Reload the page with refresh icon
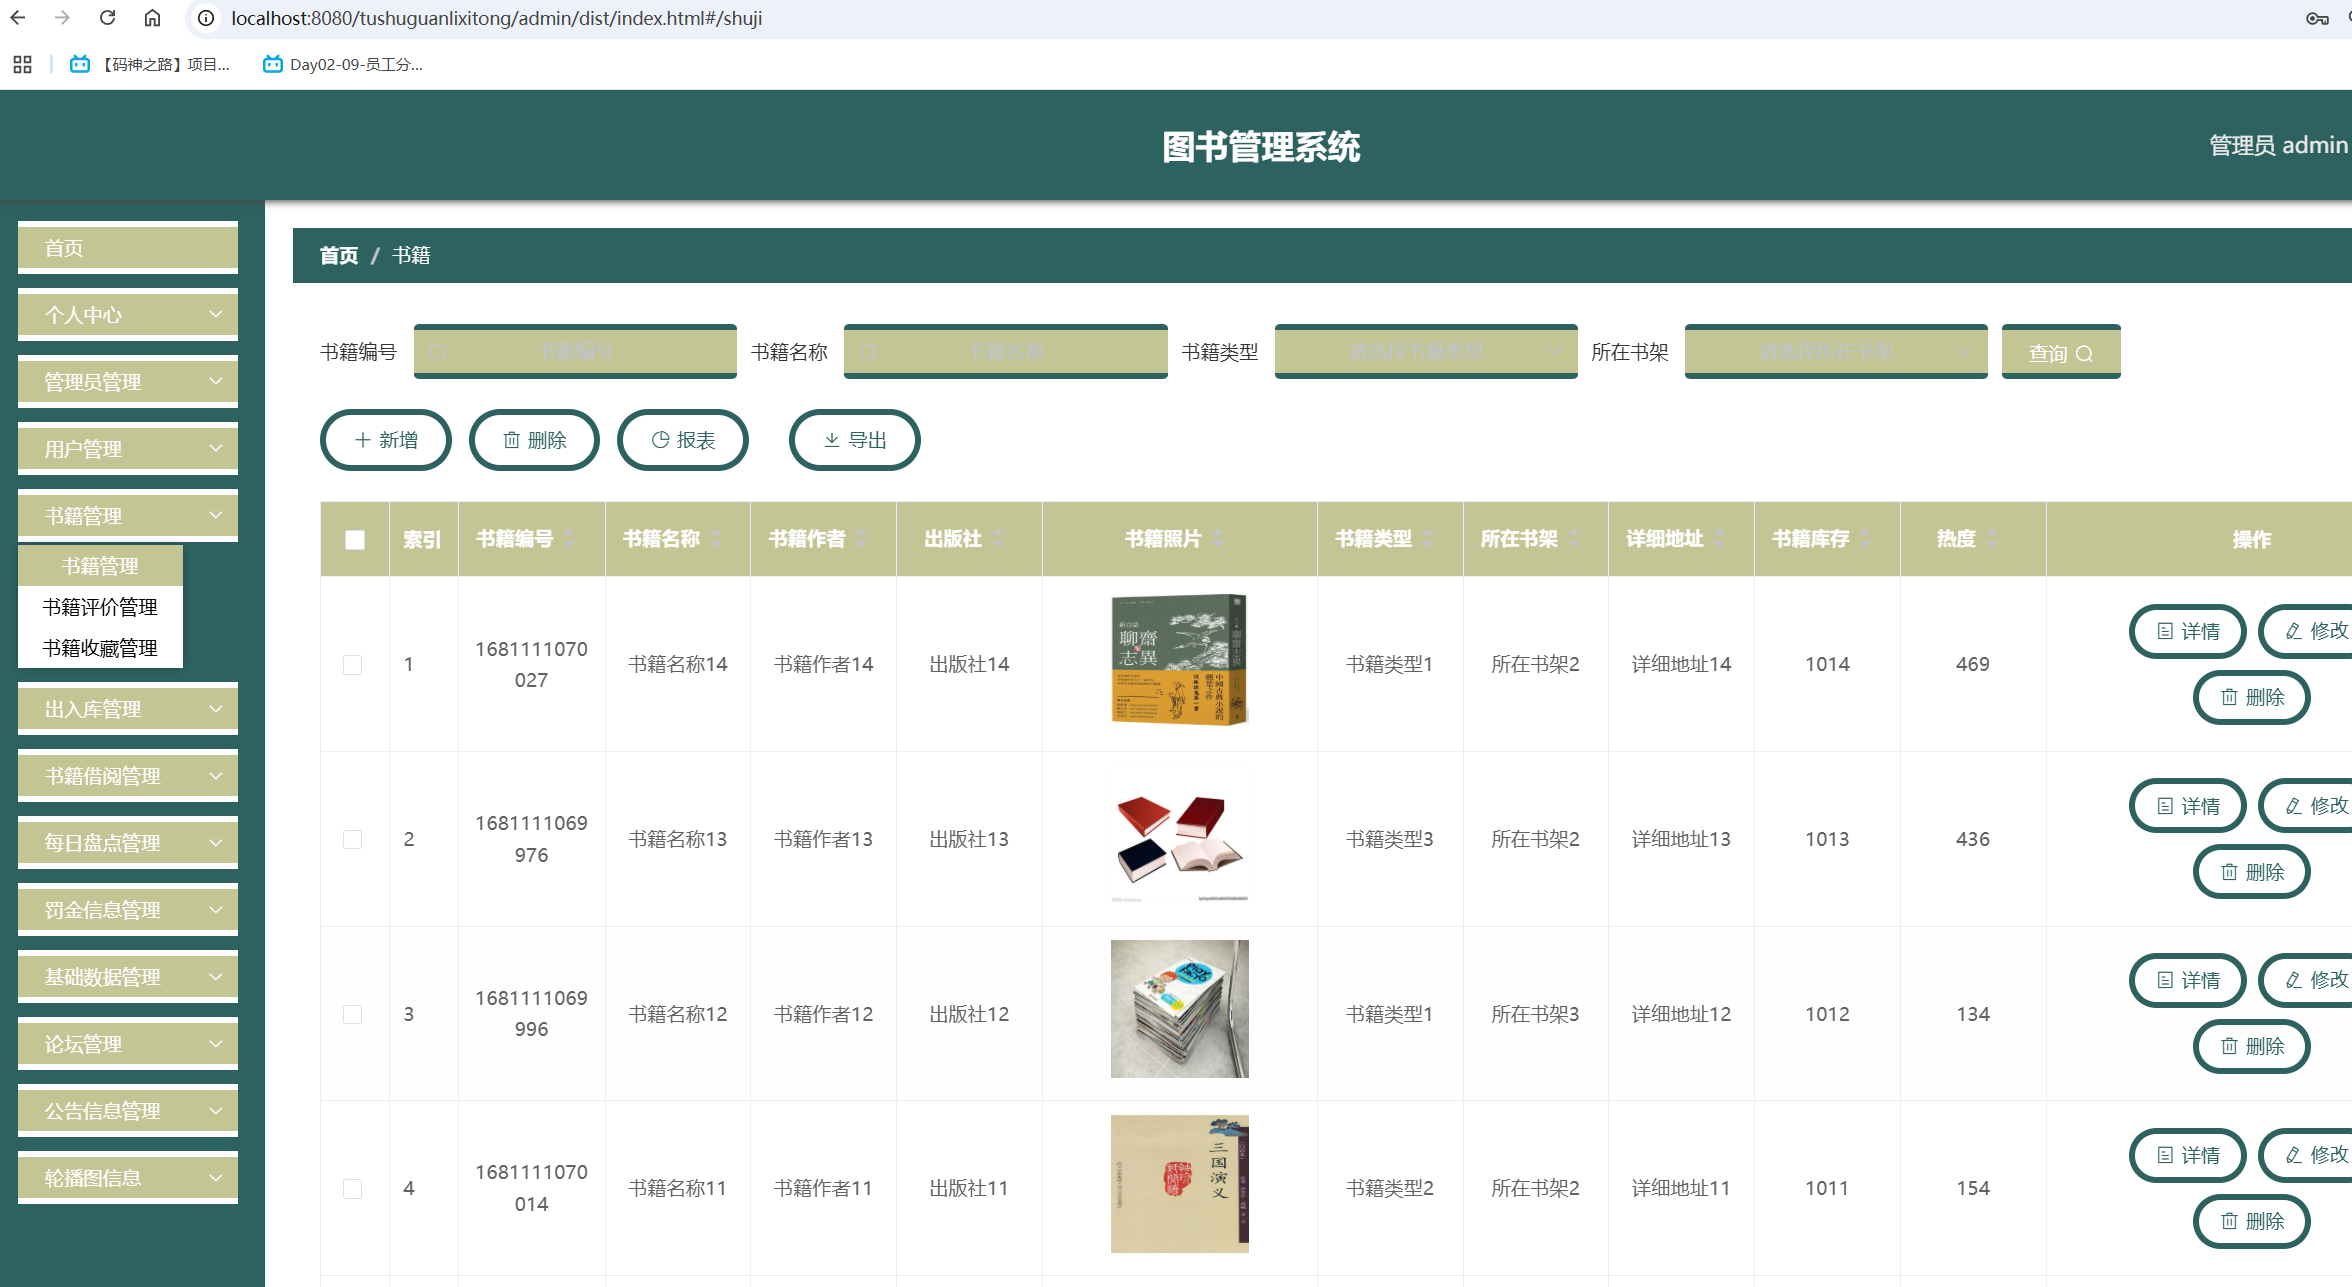 pyautogui.click(x=107, y=18)
